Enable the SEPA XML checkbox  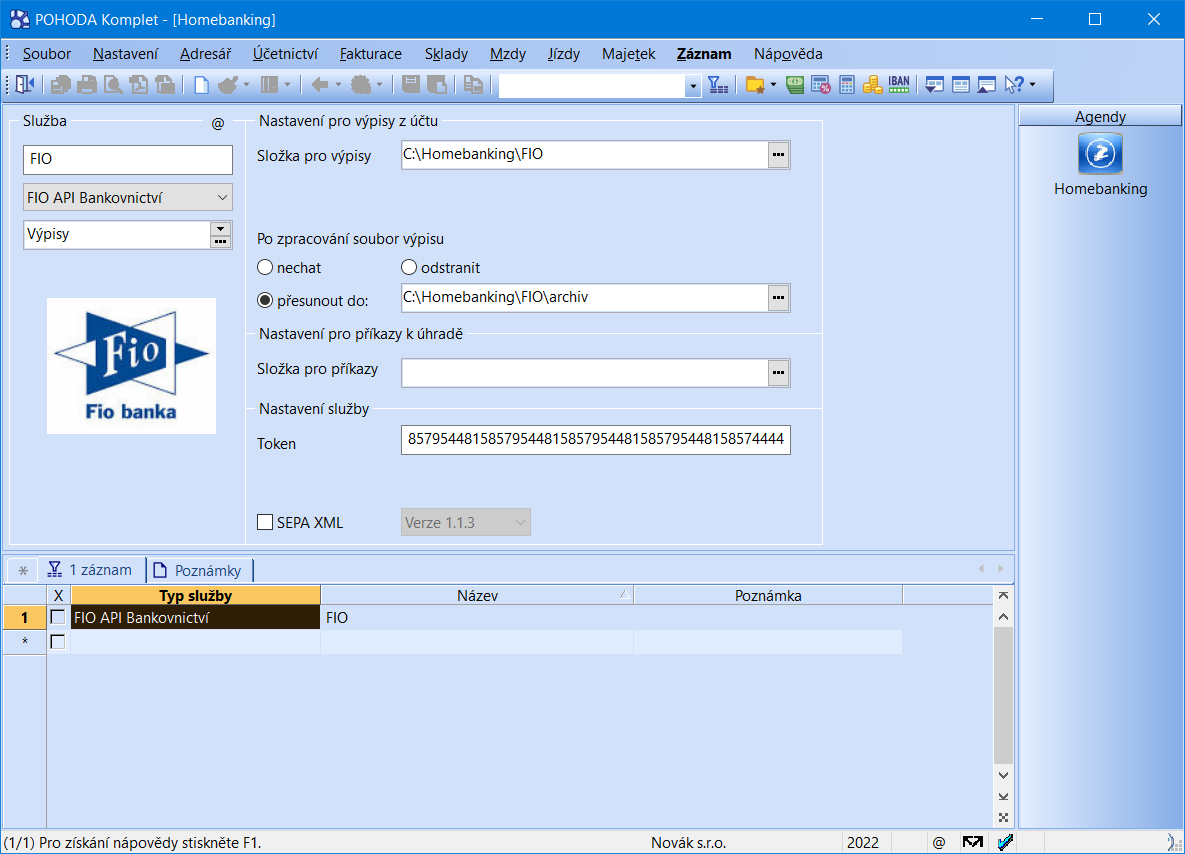[265, 522]
